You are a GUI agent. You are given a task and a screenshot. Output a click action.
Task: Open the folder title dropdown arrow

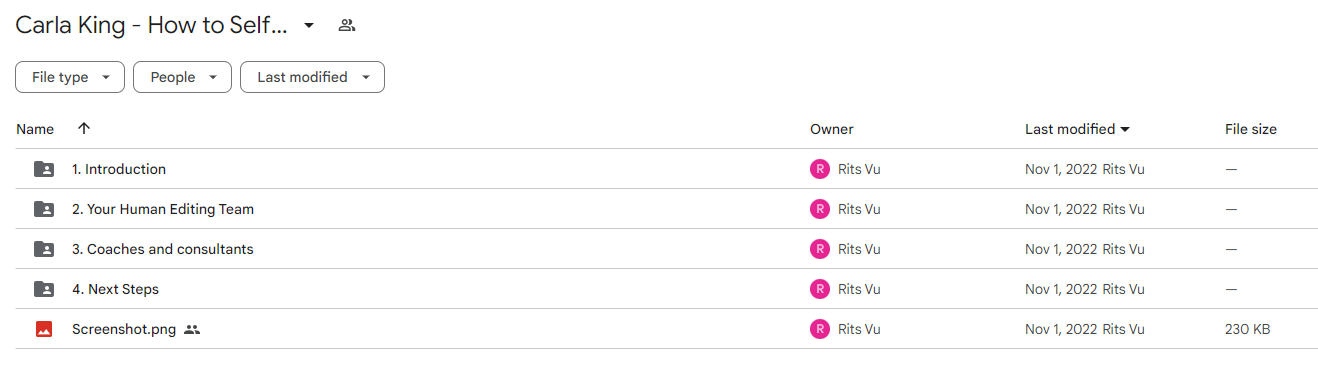coord(309,25)
